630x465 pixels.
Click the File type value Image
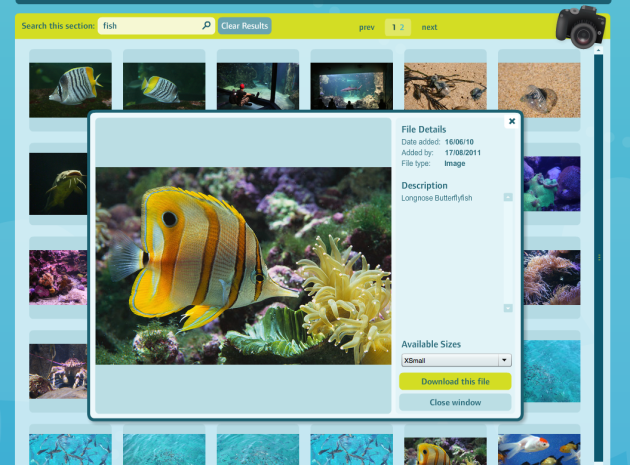(455, 164)
